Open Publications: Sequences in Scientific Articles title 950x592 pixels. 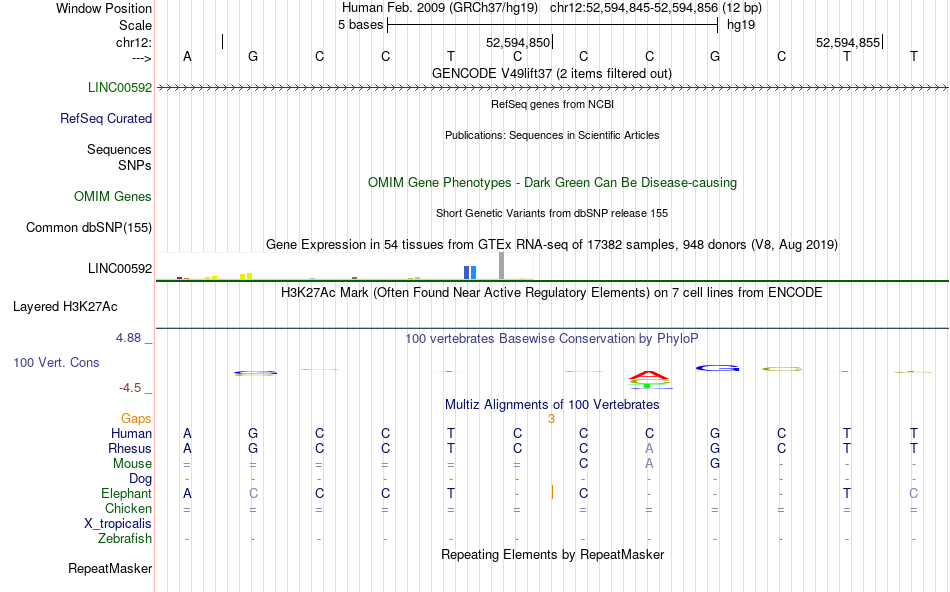[x=552, y=135]
